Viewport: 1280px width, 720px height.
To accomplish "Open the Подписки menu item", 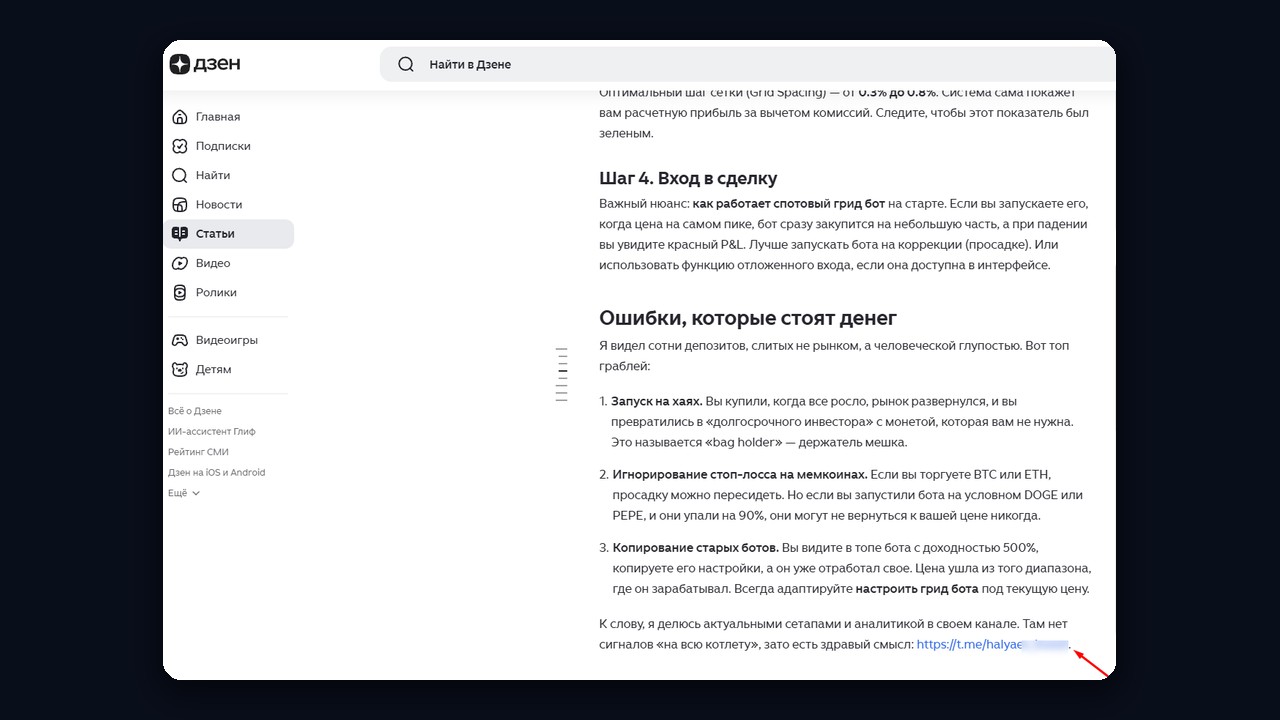I will tap(229, 146).
